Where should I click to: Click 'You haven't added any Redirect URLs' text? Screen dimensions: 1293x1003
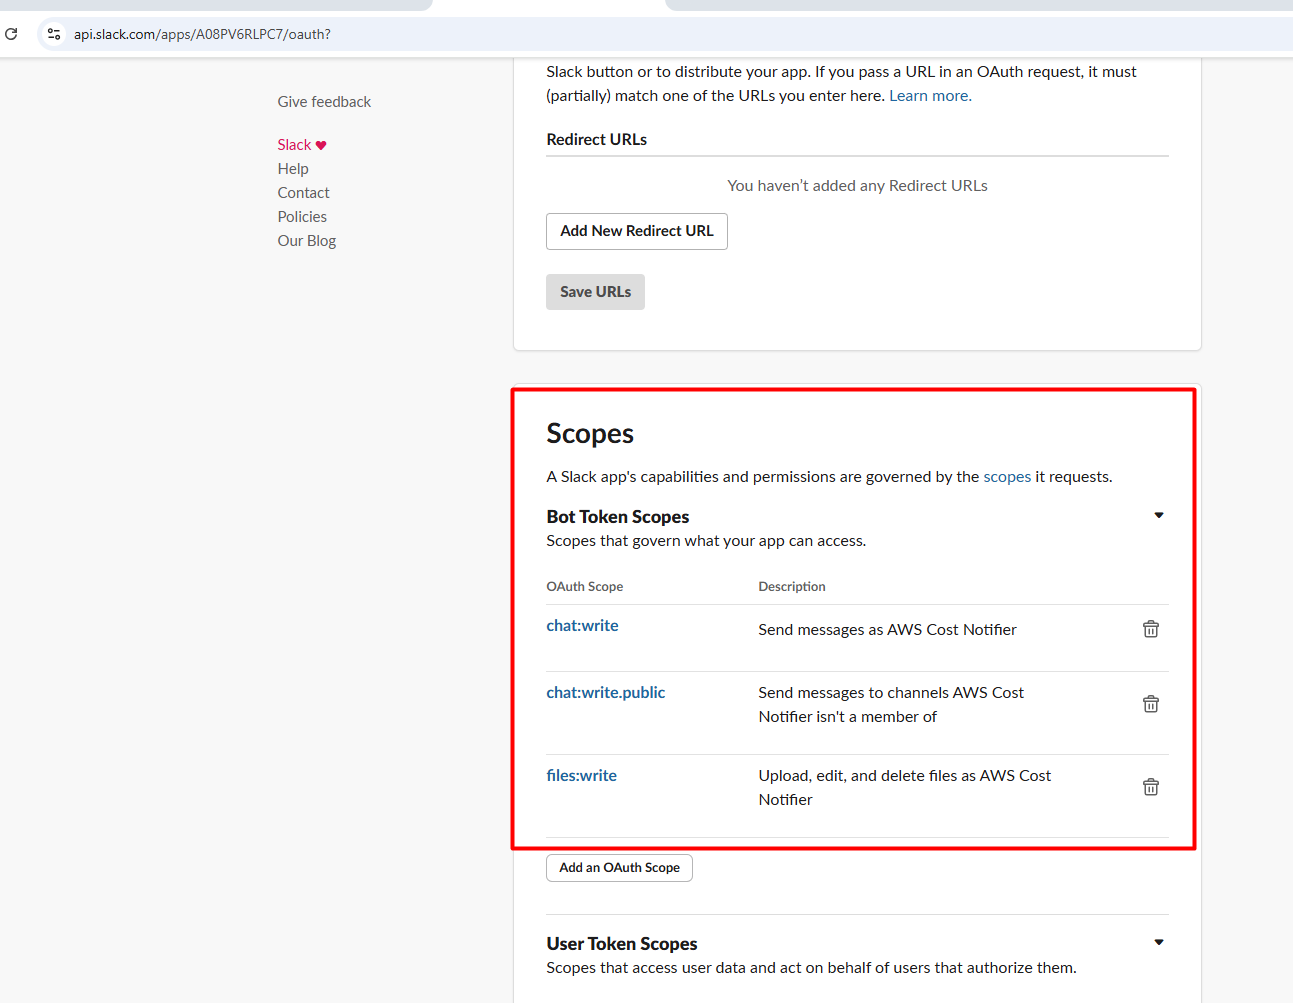857,186
